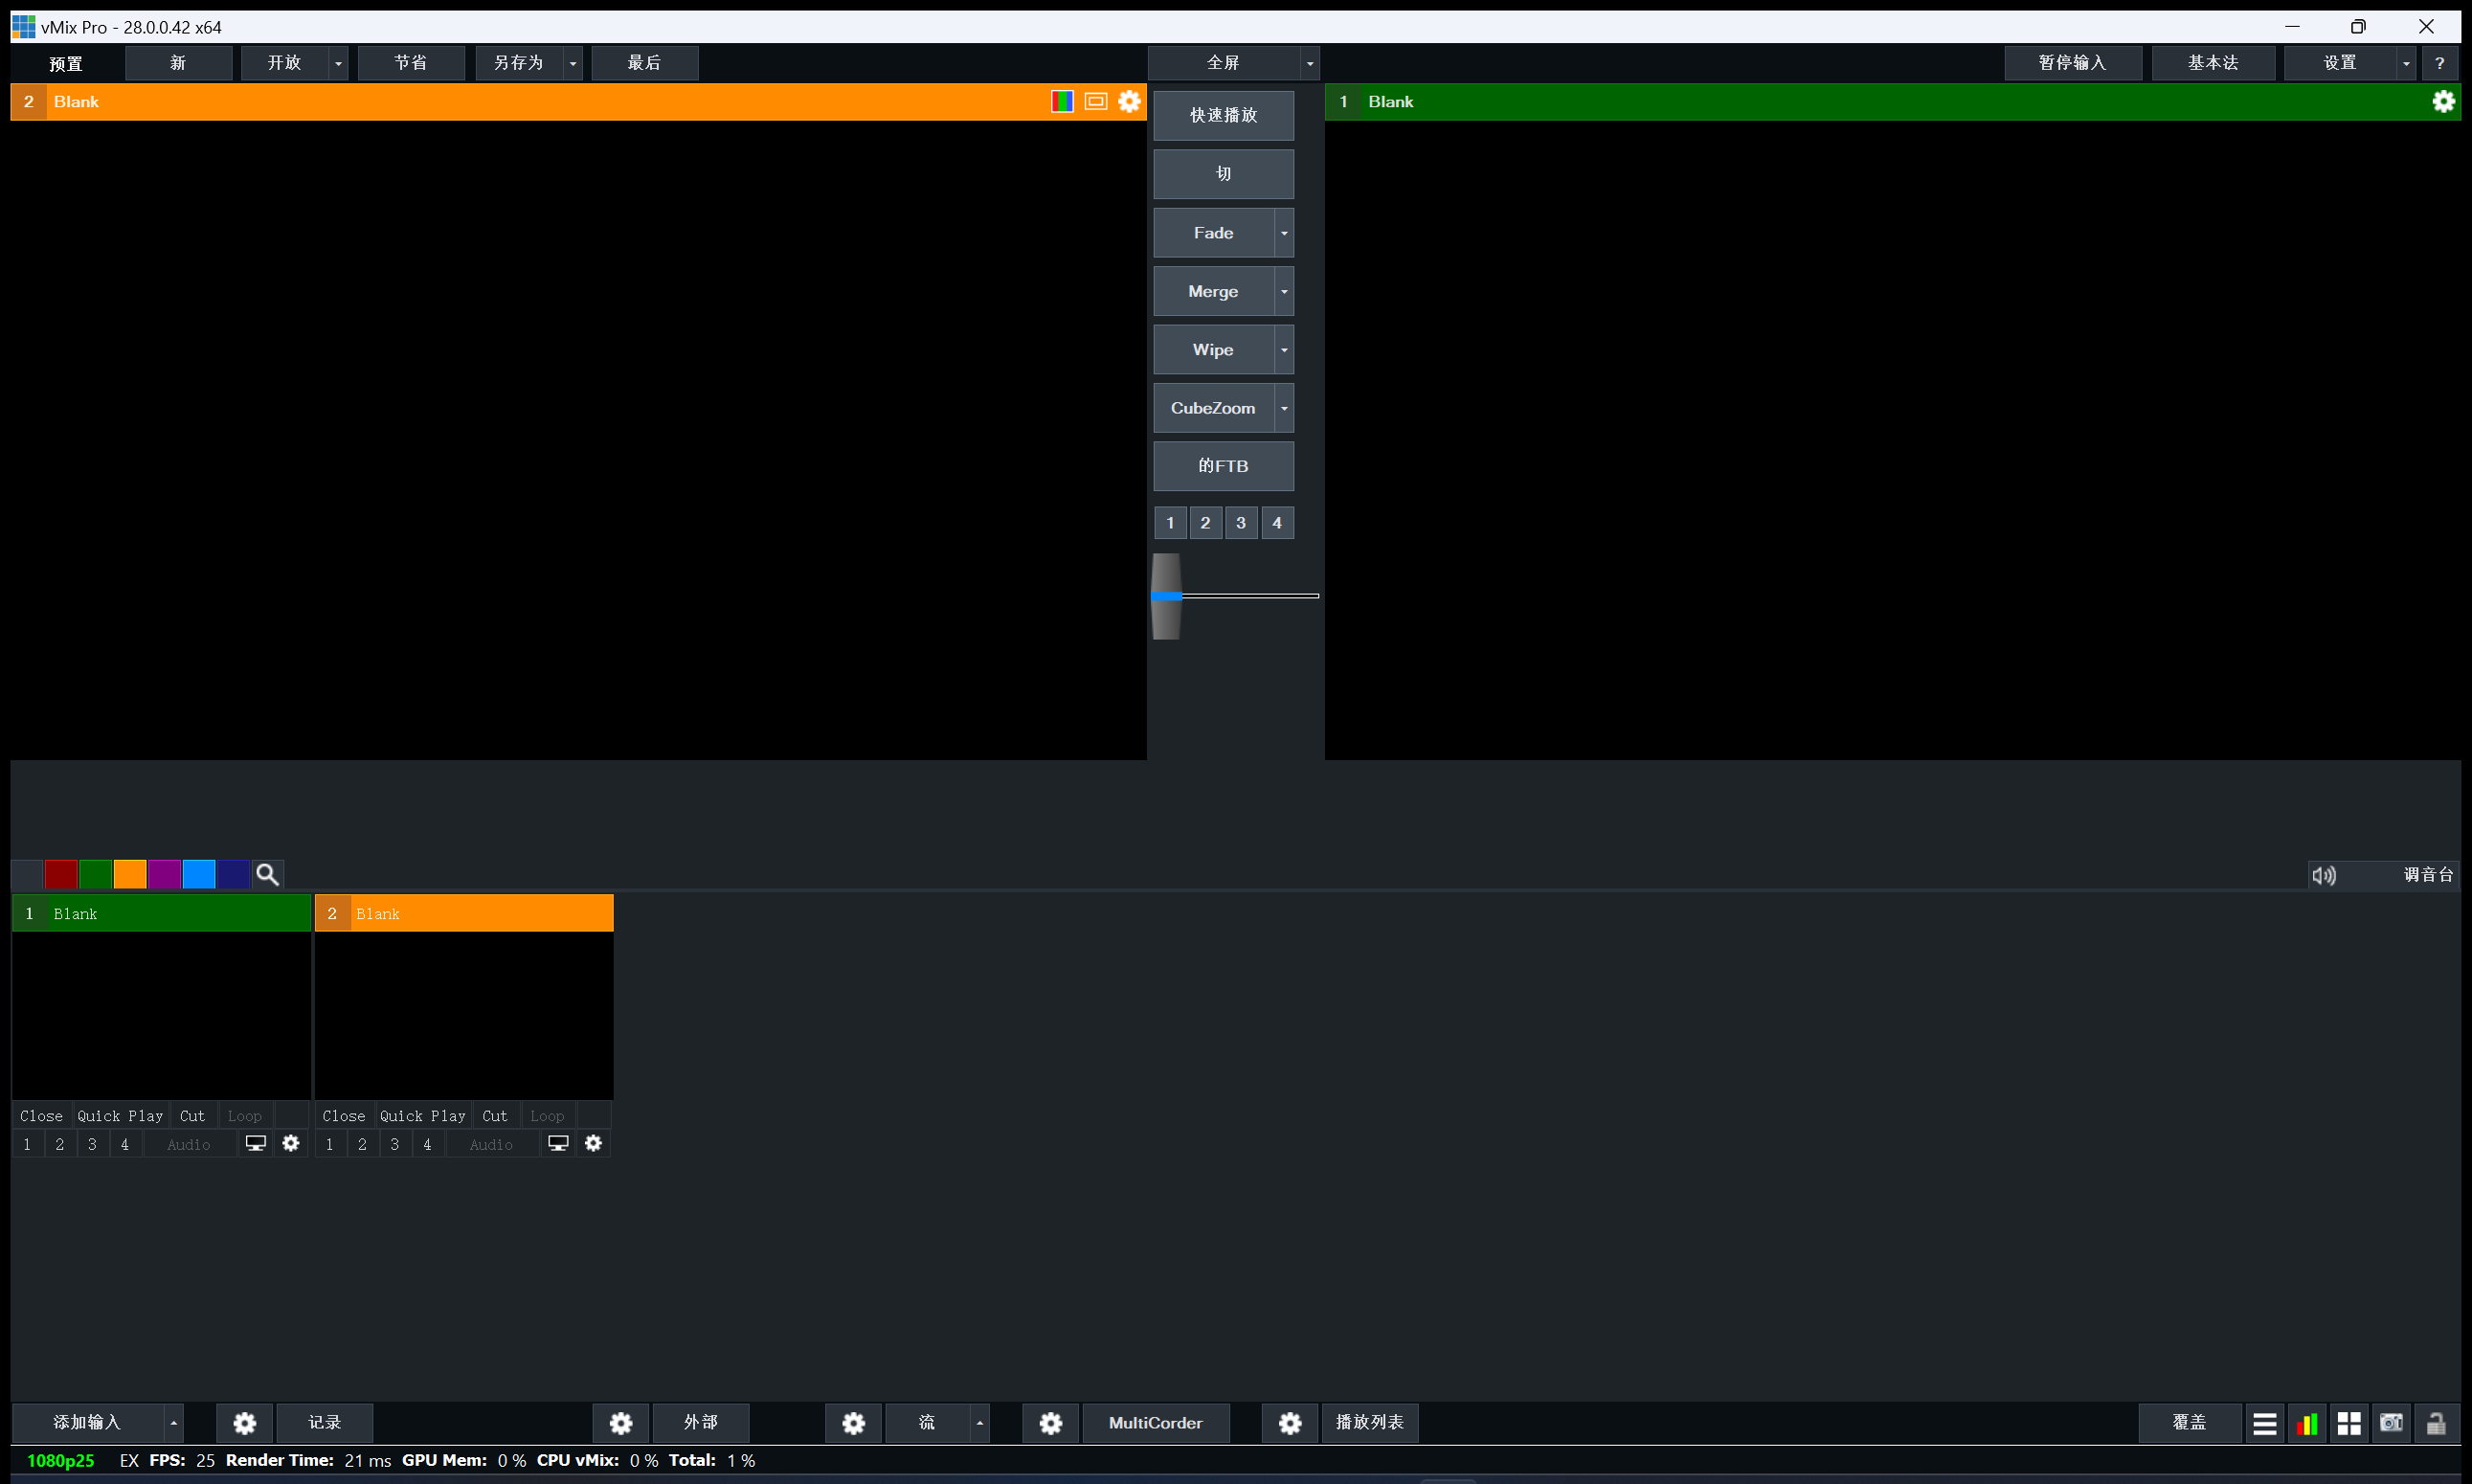
Task: Open the 全屏 dropdown arrow
Action: pyautogui.click(x=1310, y=63)
